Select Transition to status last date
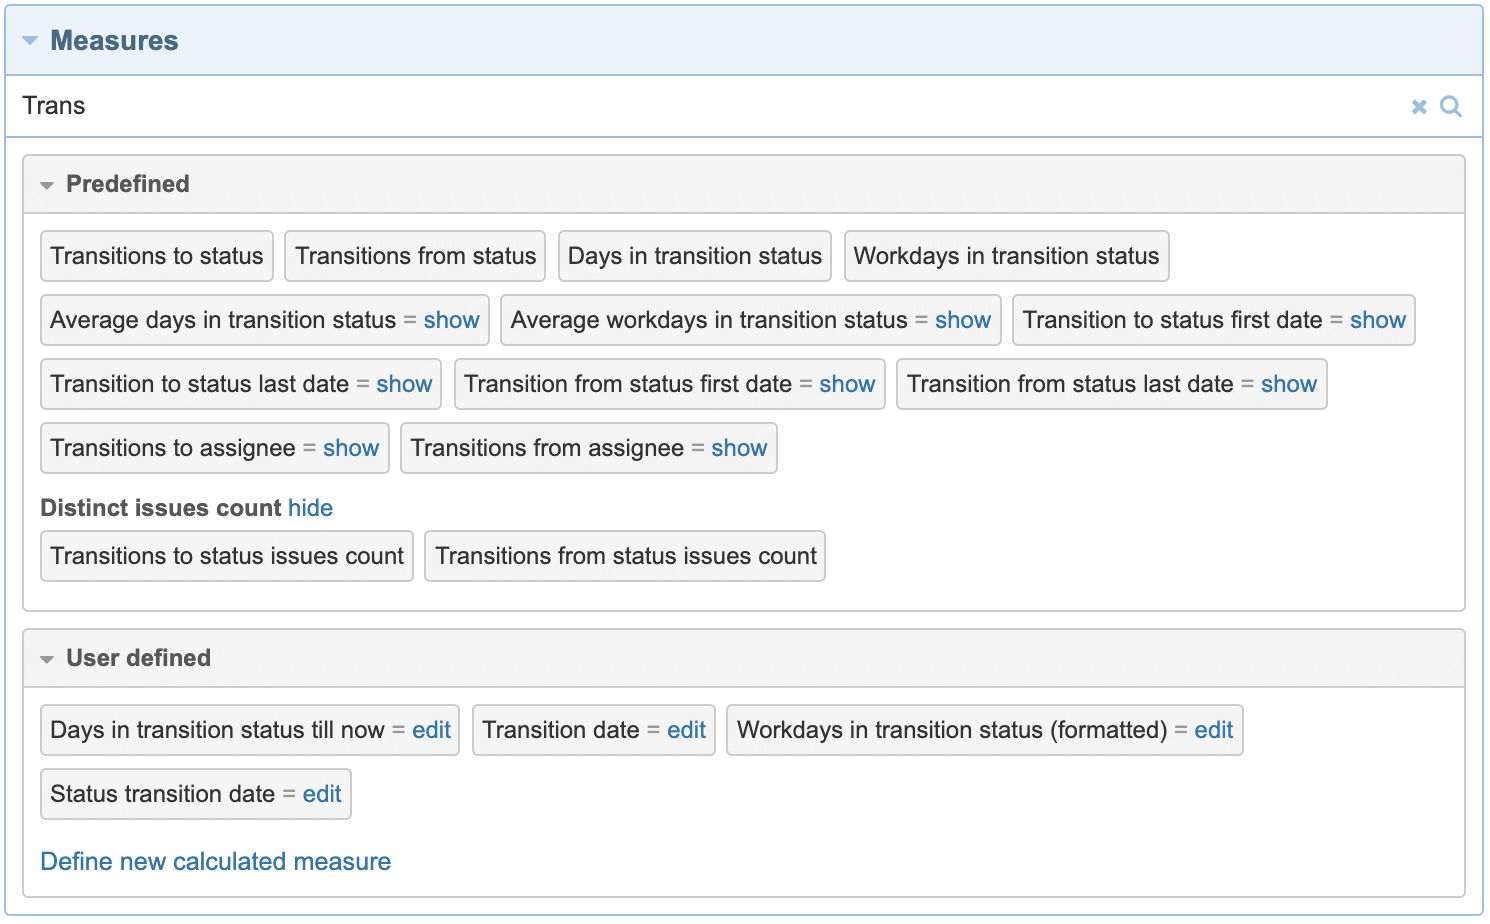 pos(200,384)
